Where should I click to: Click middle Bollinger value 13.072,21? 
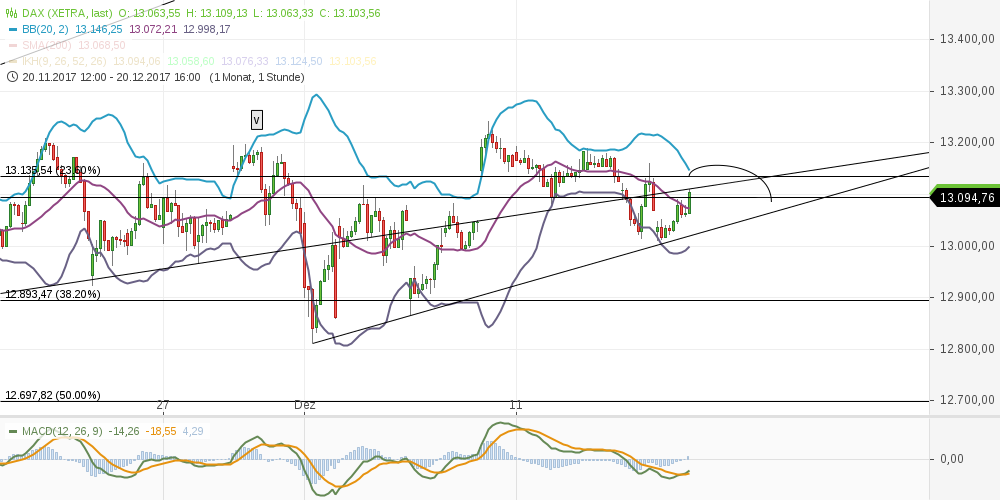(152, 29)
